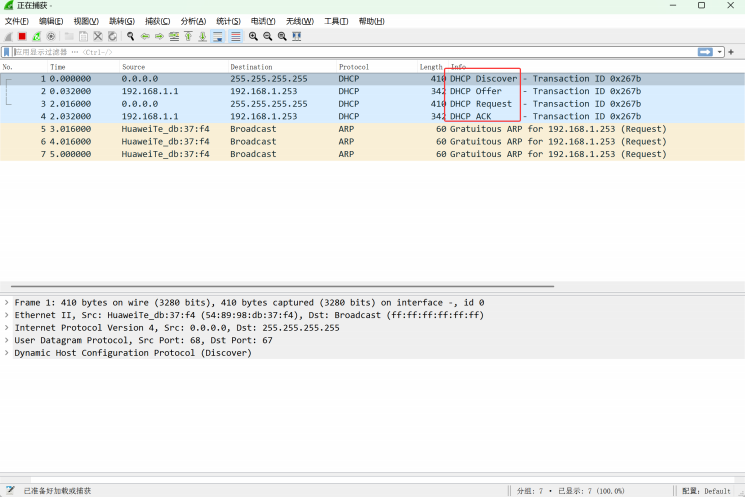Open find packet magnifier tool
Screen dimensions: 745x497
[130, 37]
